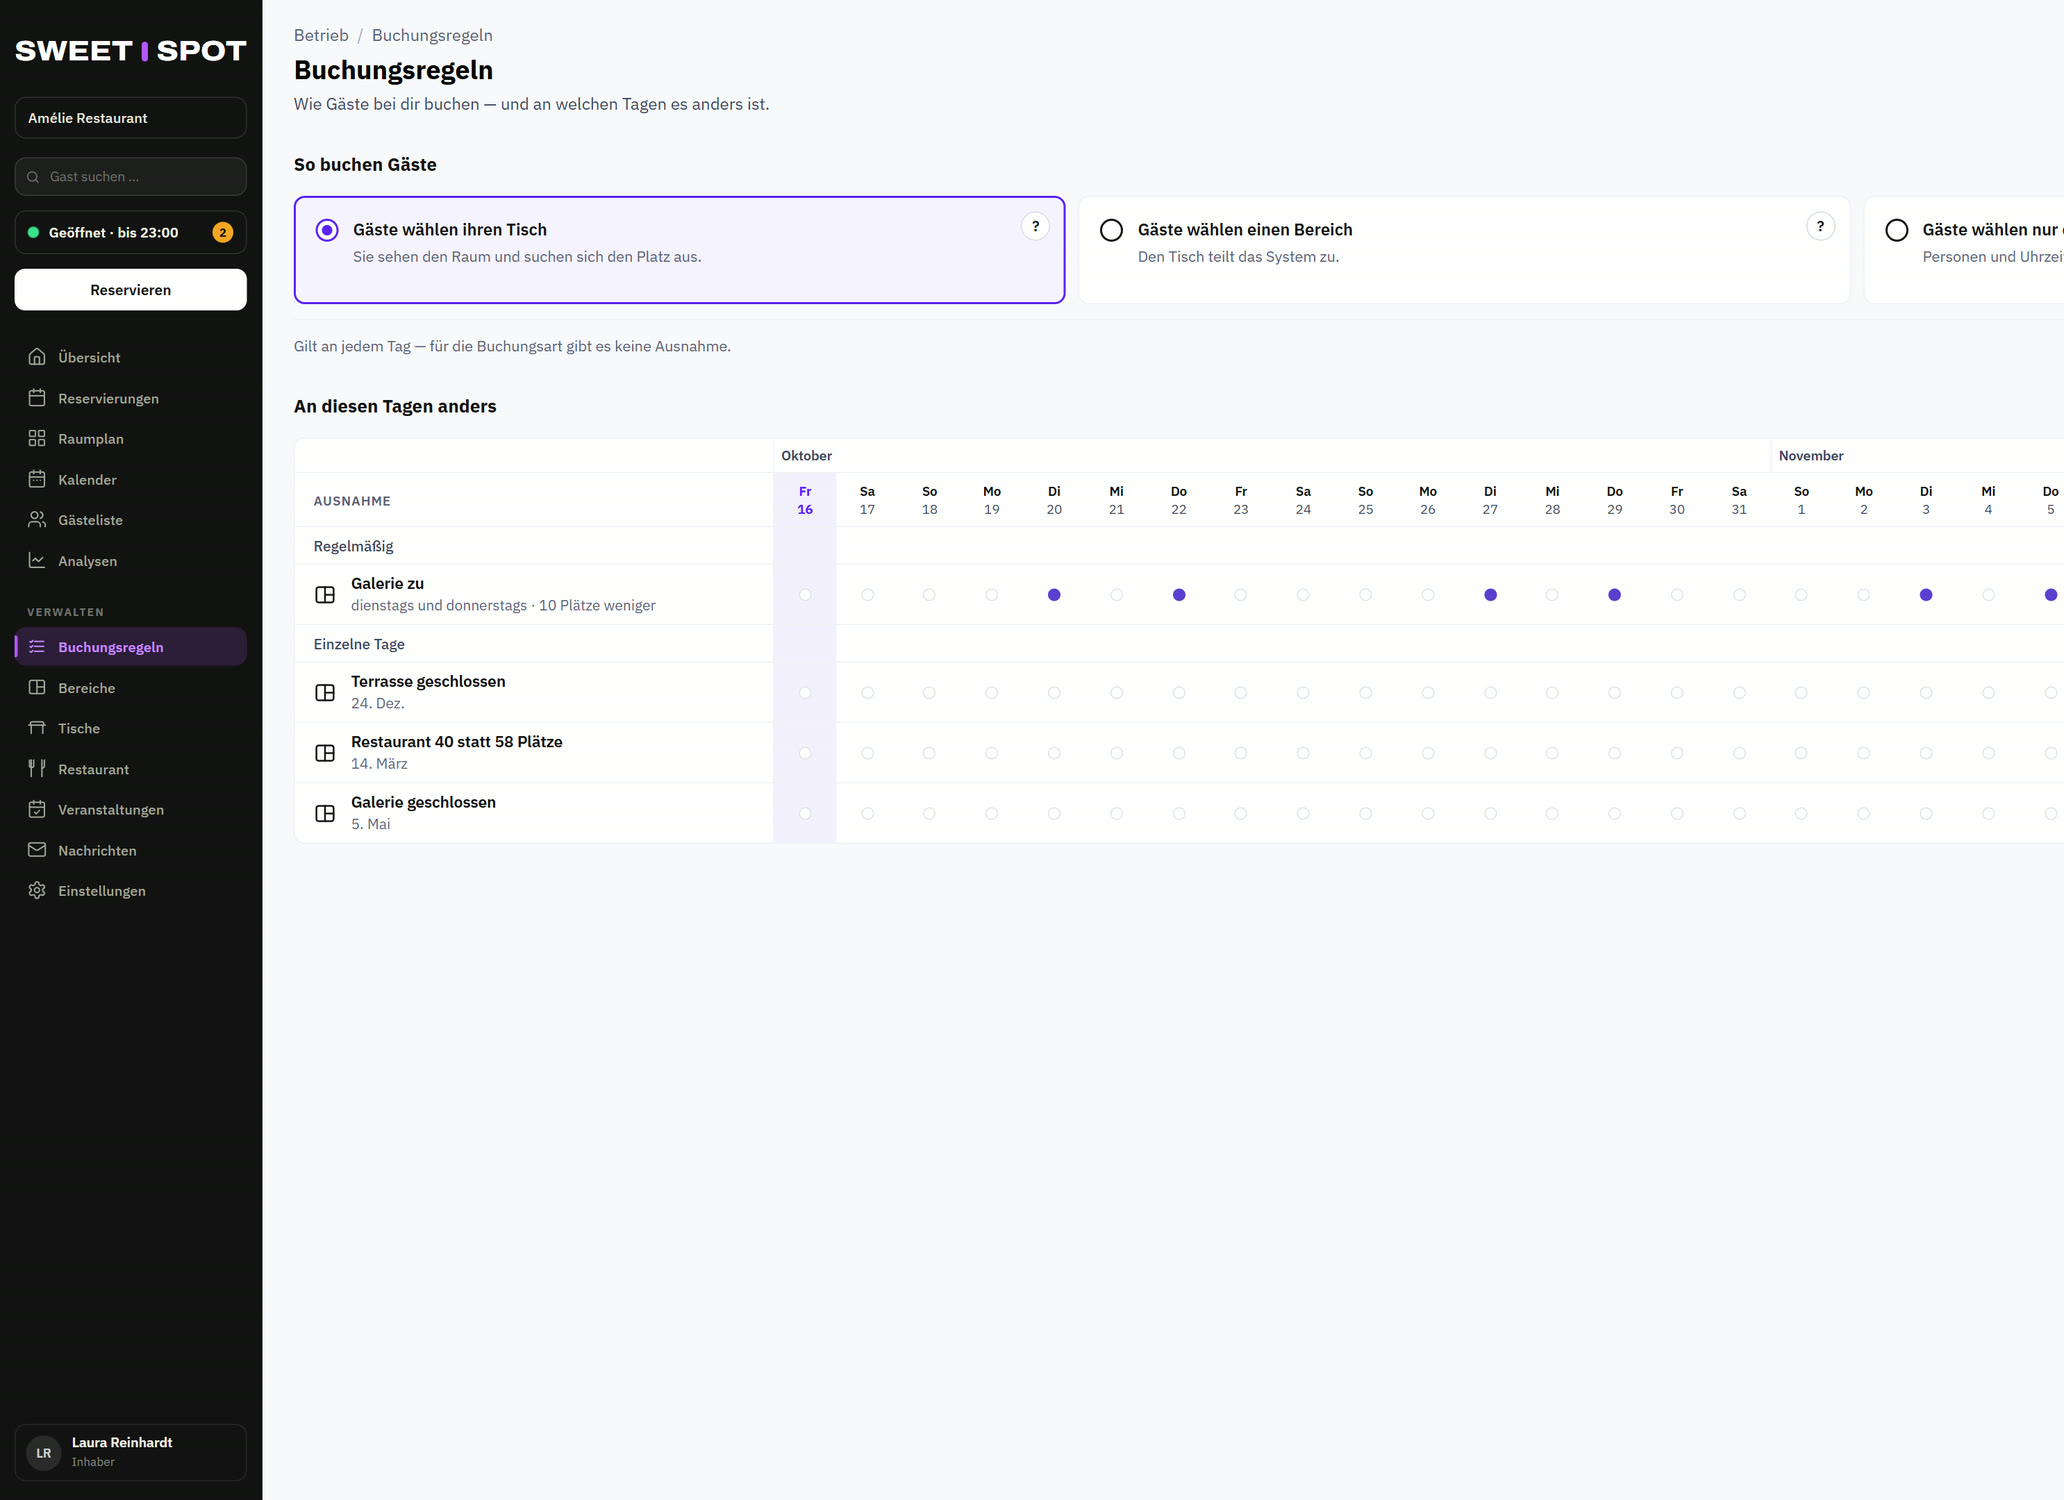Click the icon beside Terrasse geschlossen
2064x1500 pixels.
(x=325, y=693)
